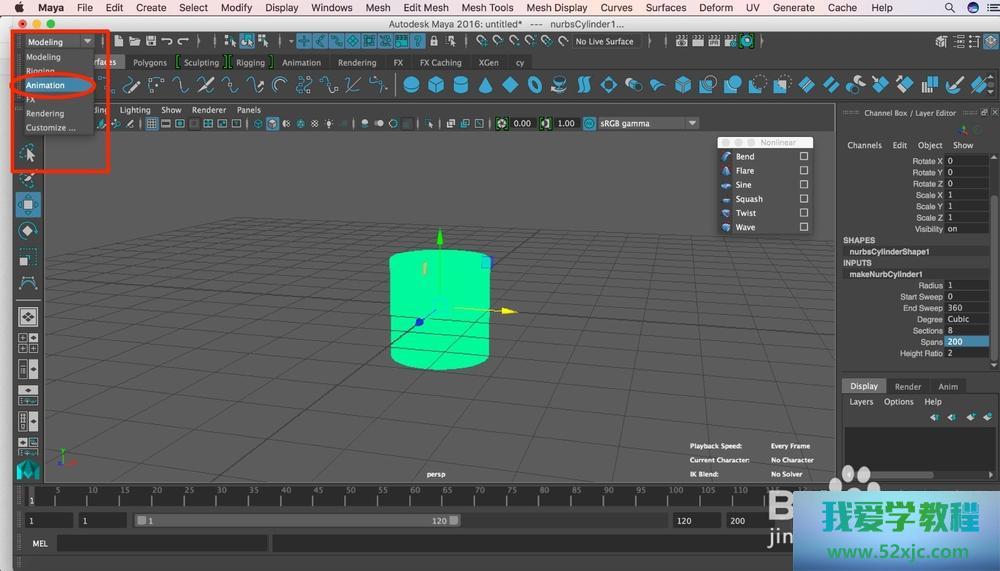Click the save scene icon
This screenshot has width=1000, height=571.
point(150,41)
